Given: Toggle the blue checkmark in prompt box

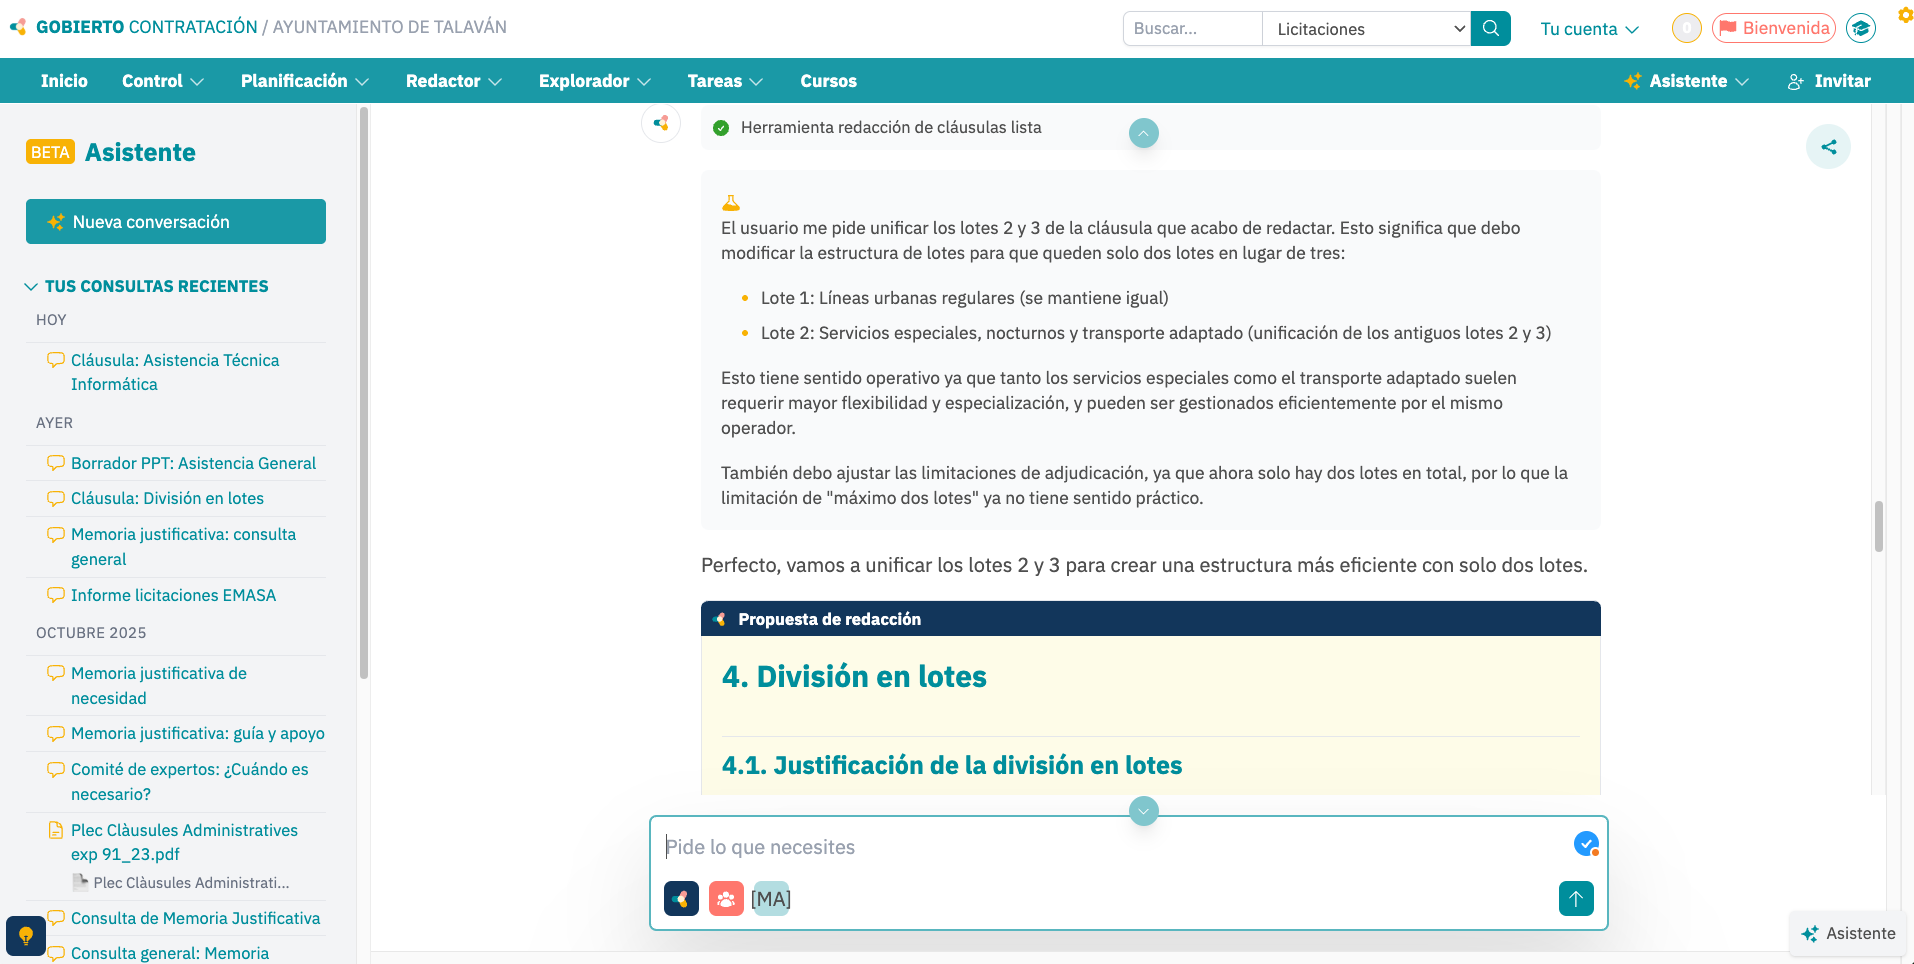Looking at the screenshot, I should pos(1585,844).
